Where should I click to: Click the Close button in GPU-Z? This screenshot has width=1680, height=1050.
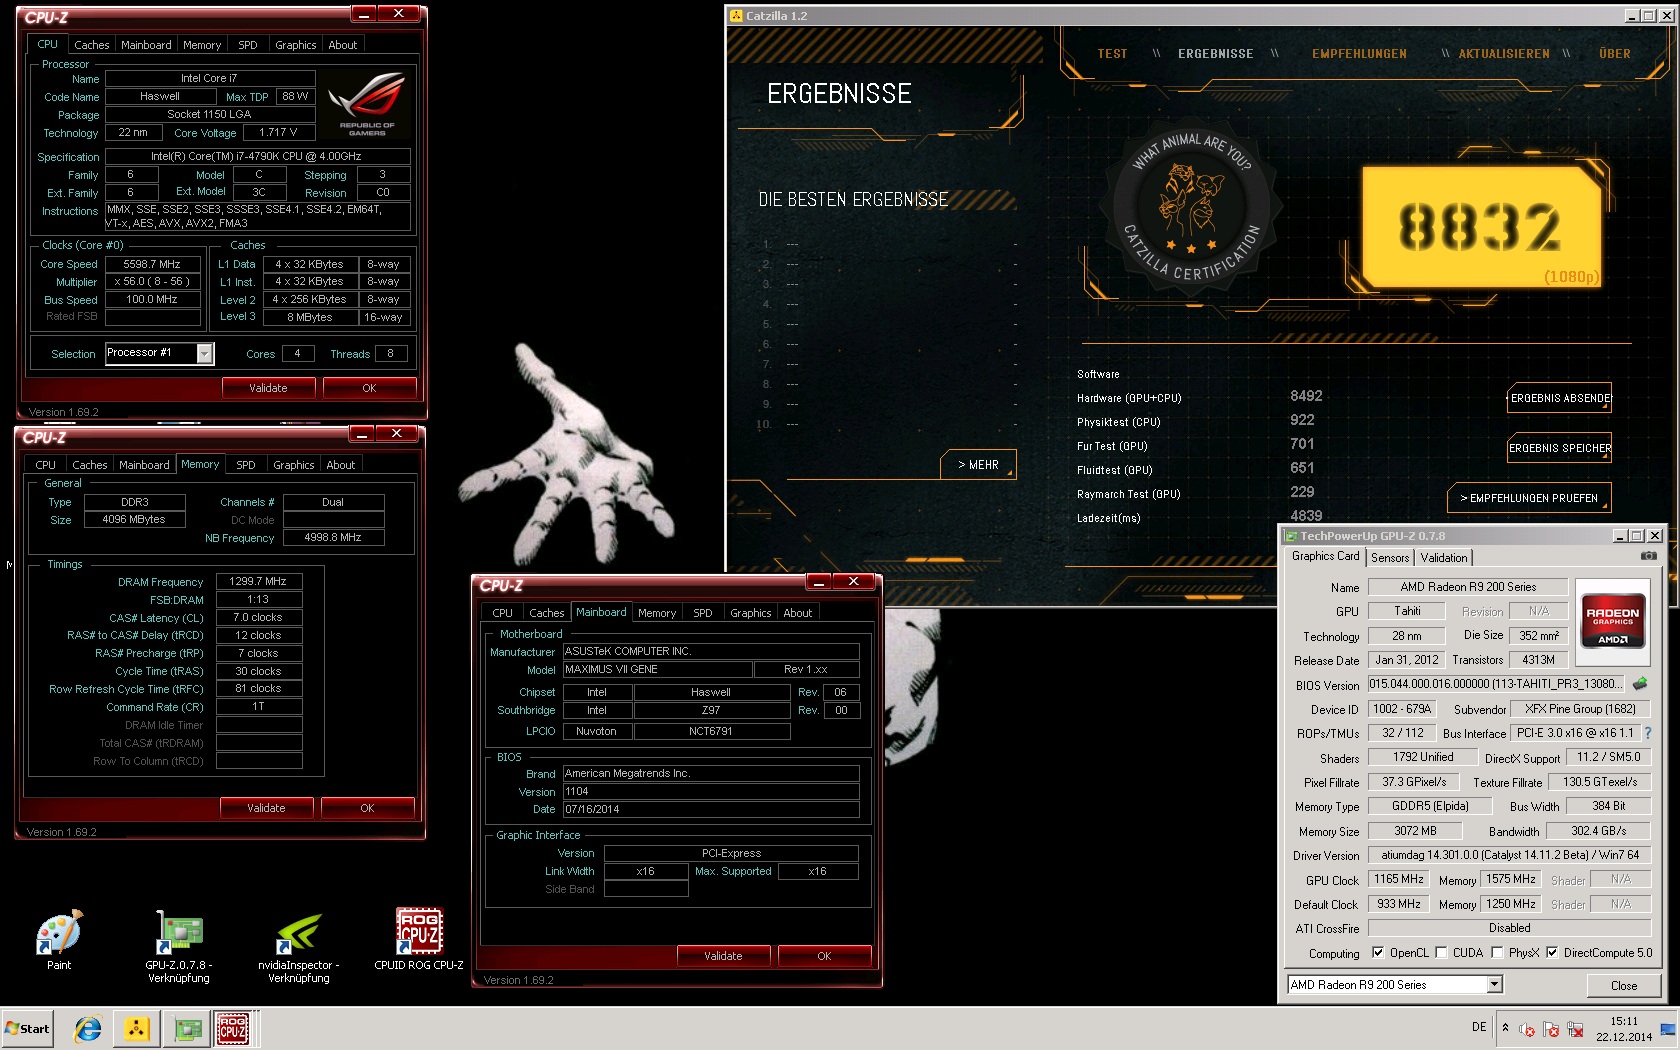[1624, 985]
